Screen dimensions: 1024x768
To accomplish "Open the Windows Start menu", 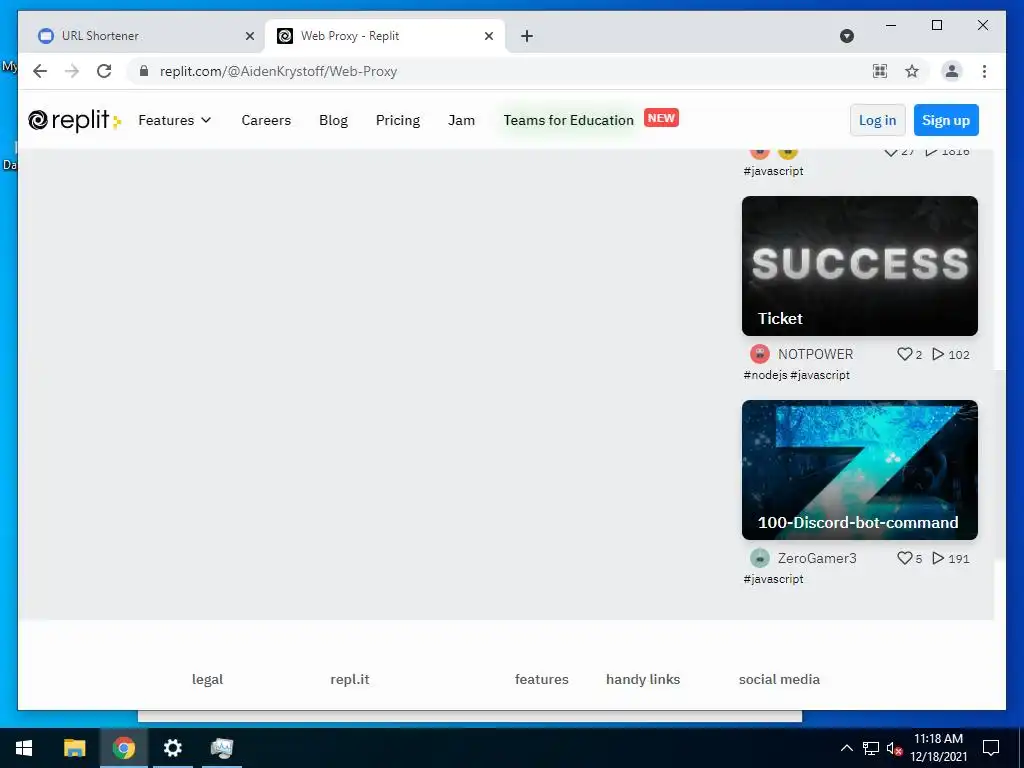I will pos(24,748).
